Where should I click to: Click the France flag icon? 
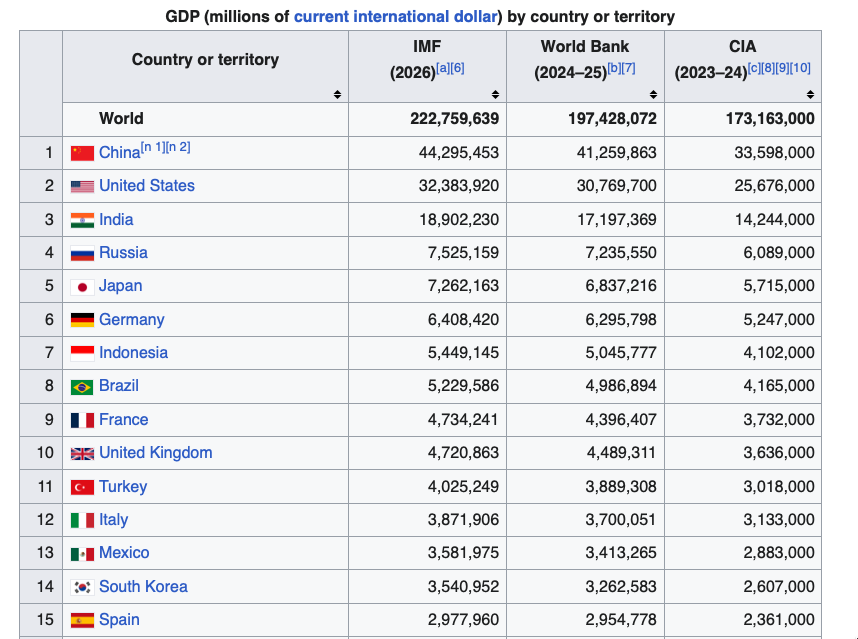[x=82, y=420]
